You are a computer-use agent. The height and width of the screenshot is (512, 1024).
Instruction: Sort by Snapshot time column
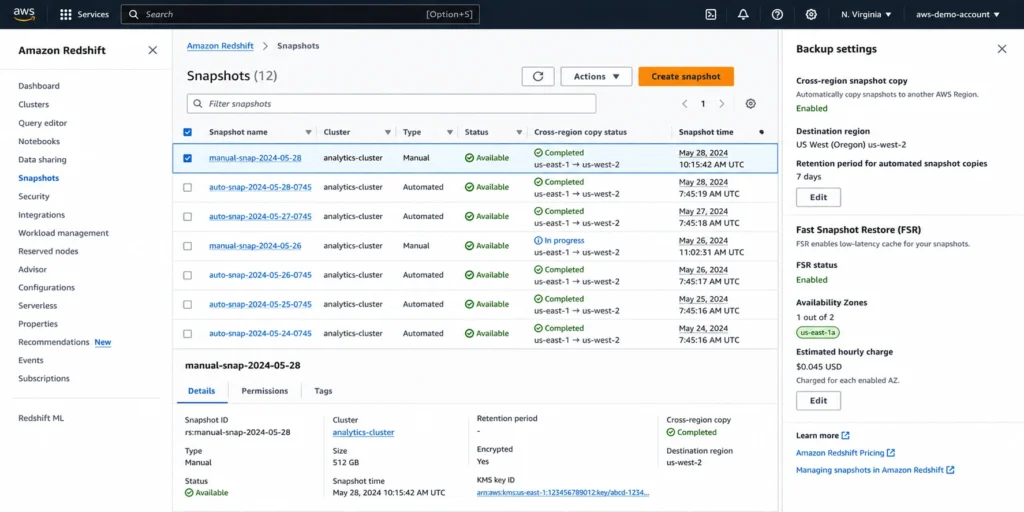click(706, 132)
